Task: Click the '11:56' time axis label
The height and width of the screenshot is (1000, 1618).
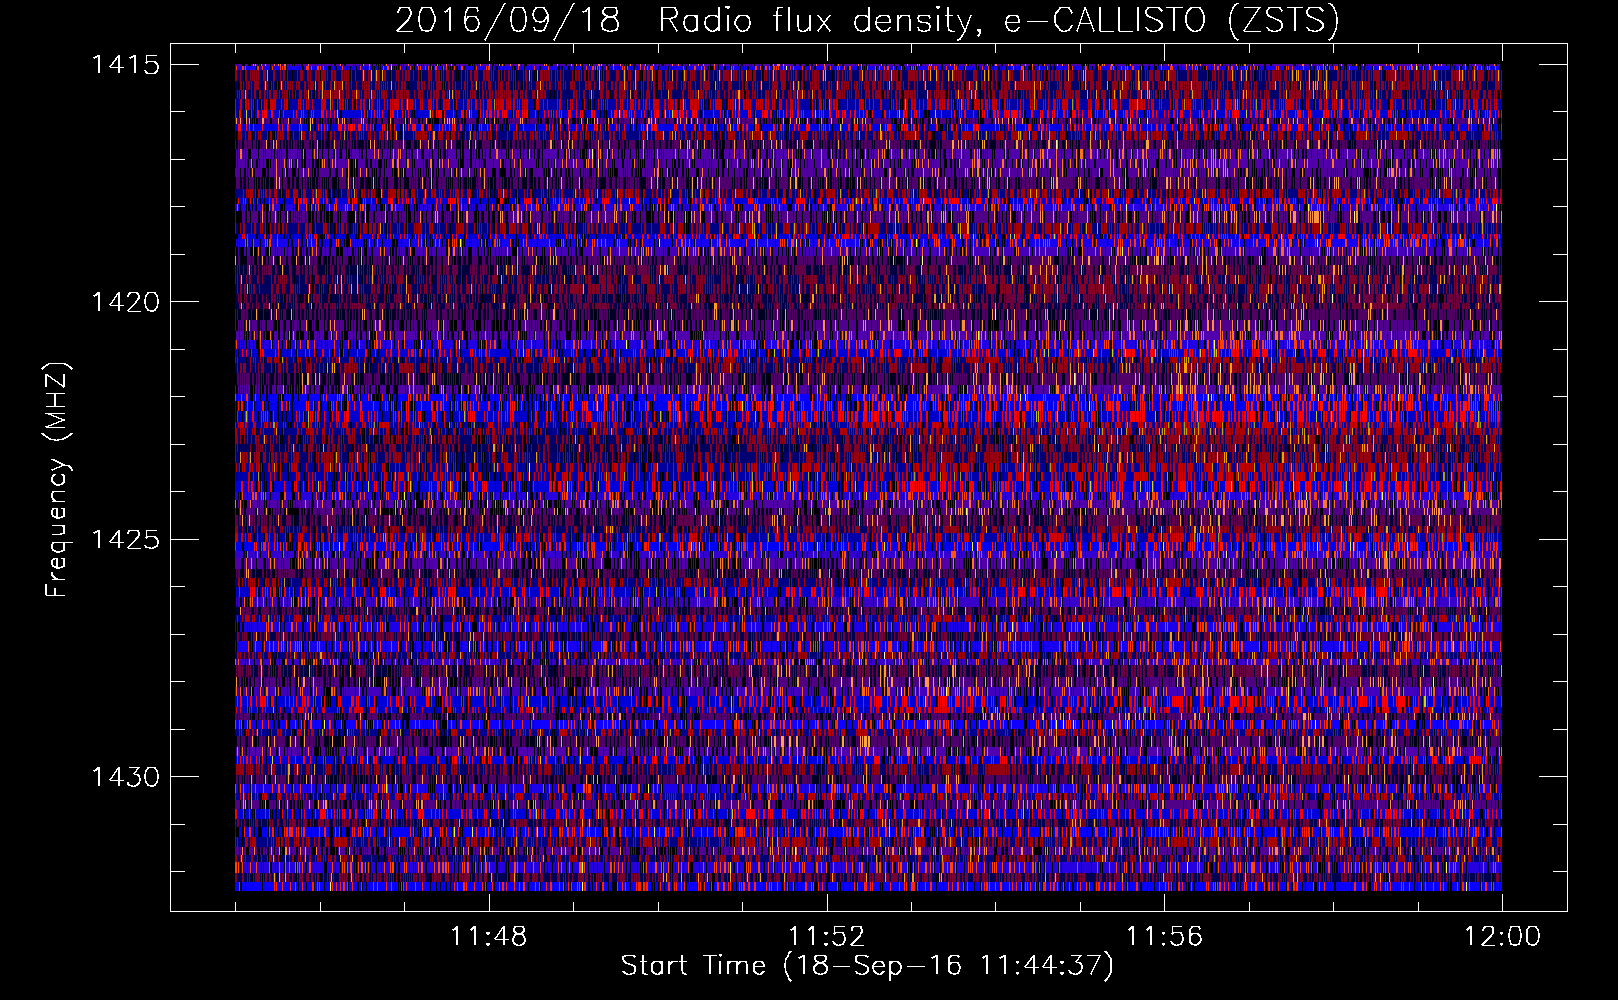Action: pos(1164,937)
